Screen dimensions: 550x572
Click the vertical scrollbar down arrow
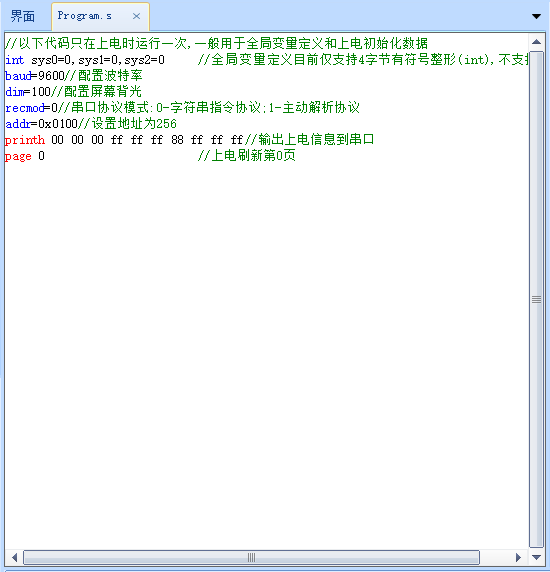tap(536, 557)
